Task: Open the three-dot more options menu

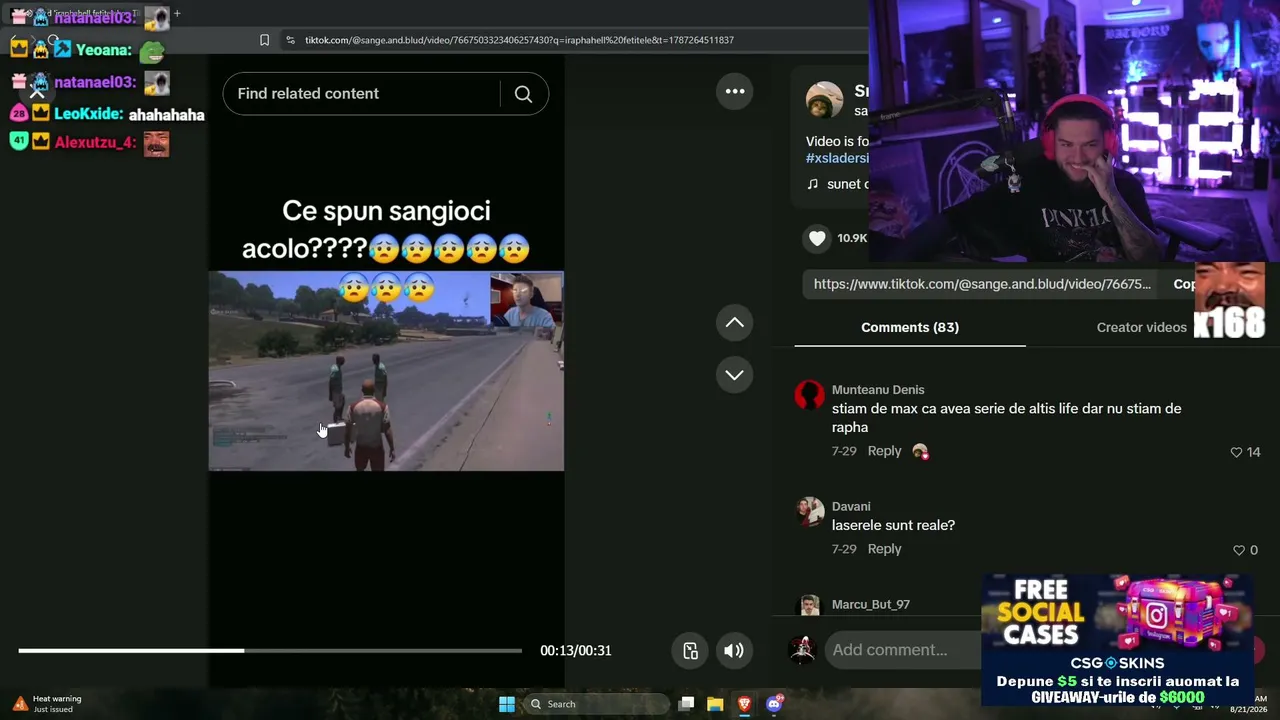Action: (x=735, y=91)
